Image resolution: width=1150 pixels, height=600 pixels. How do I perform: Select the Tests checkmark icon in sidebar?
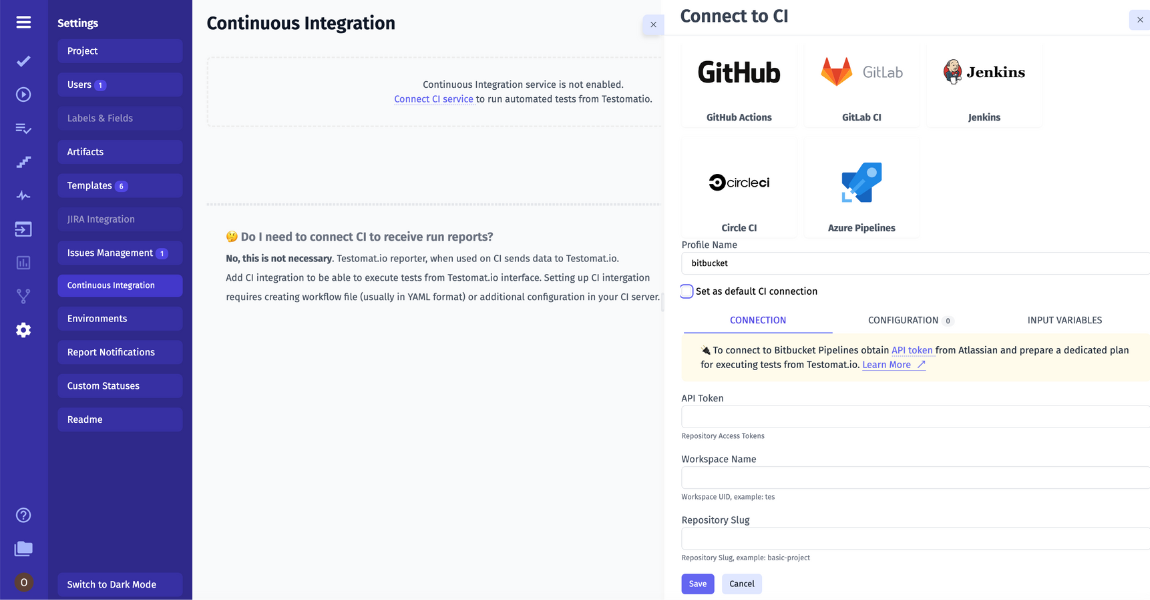pos(23,61)
